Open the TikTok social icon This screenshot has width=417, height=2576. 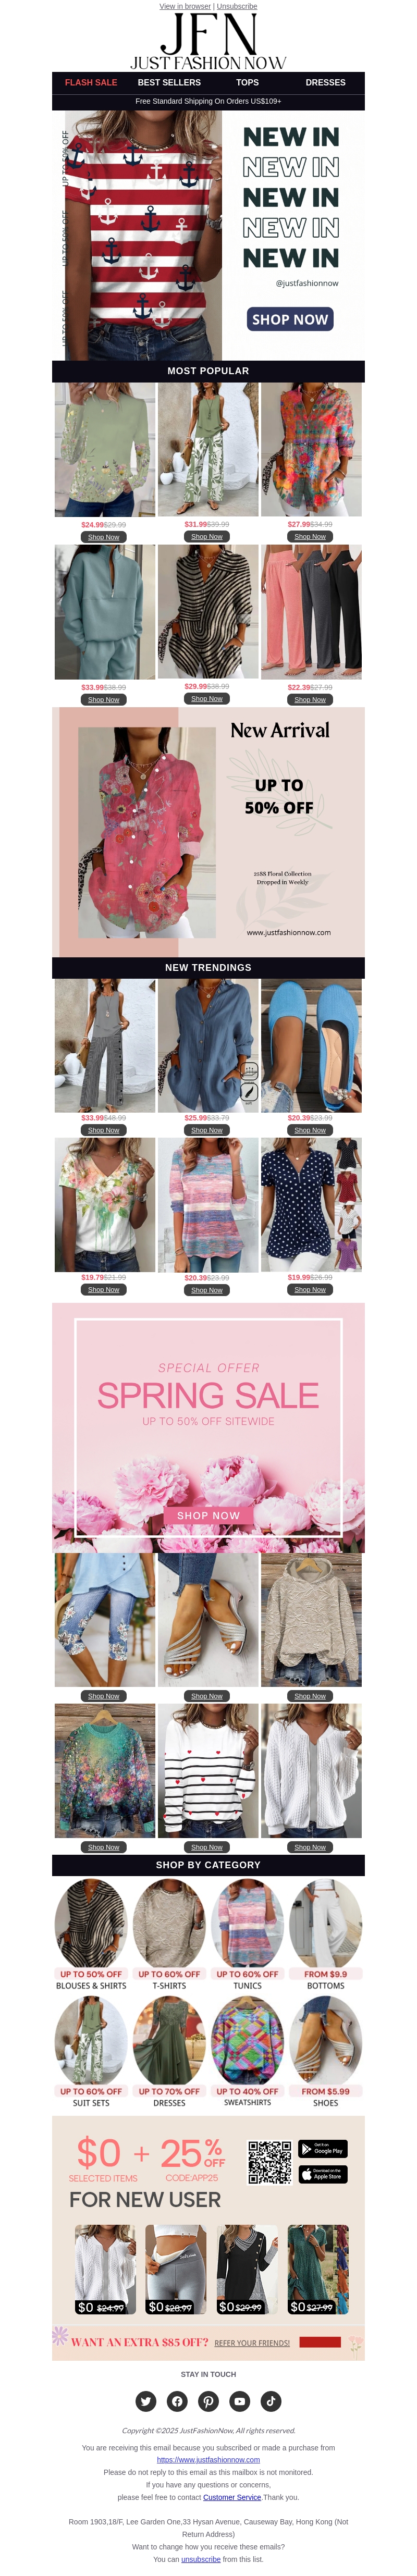[x=271, y=2401]
